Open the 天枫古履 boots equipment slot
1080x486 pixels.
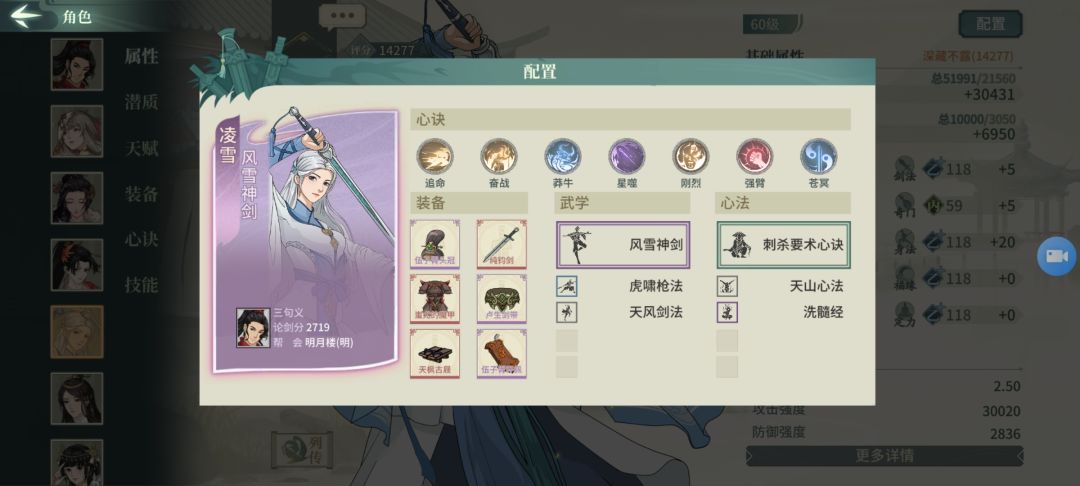tap(435, 353)
